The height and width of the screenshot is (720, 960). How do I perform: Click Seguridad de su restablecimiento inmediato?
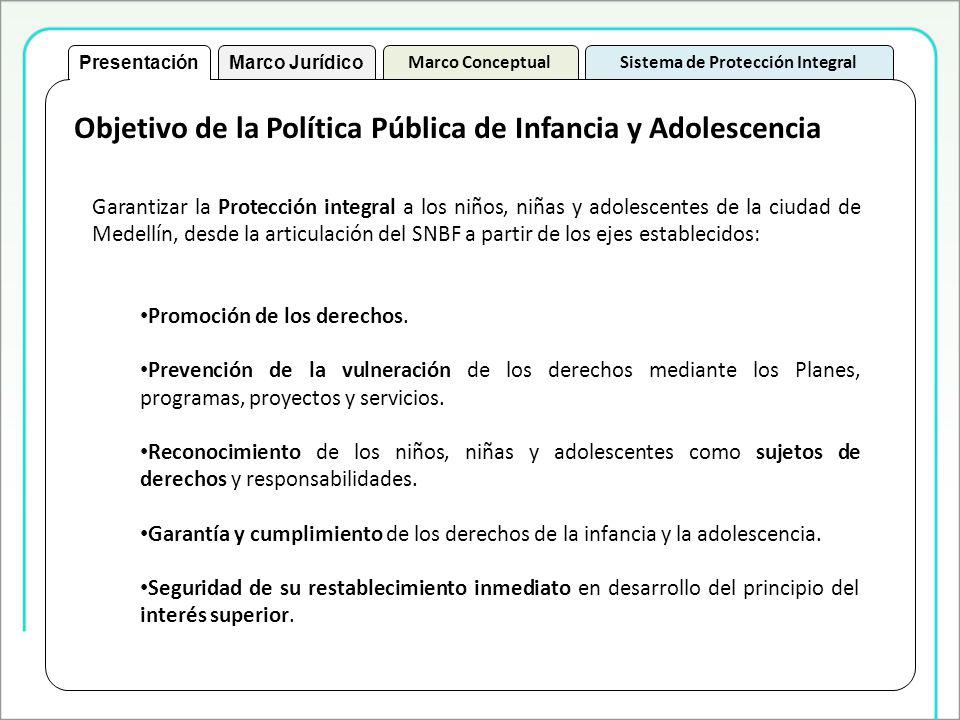point(359,588)
